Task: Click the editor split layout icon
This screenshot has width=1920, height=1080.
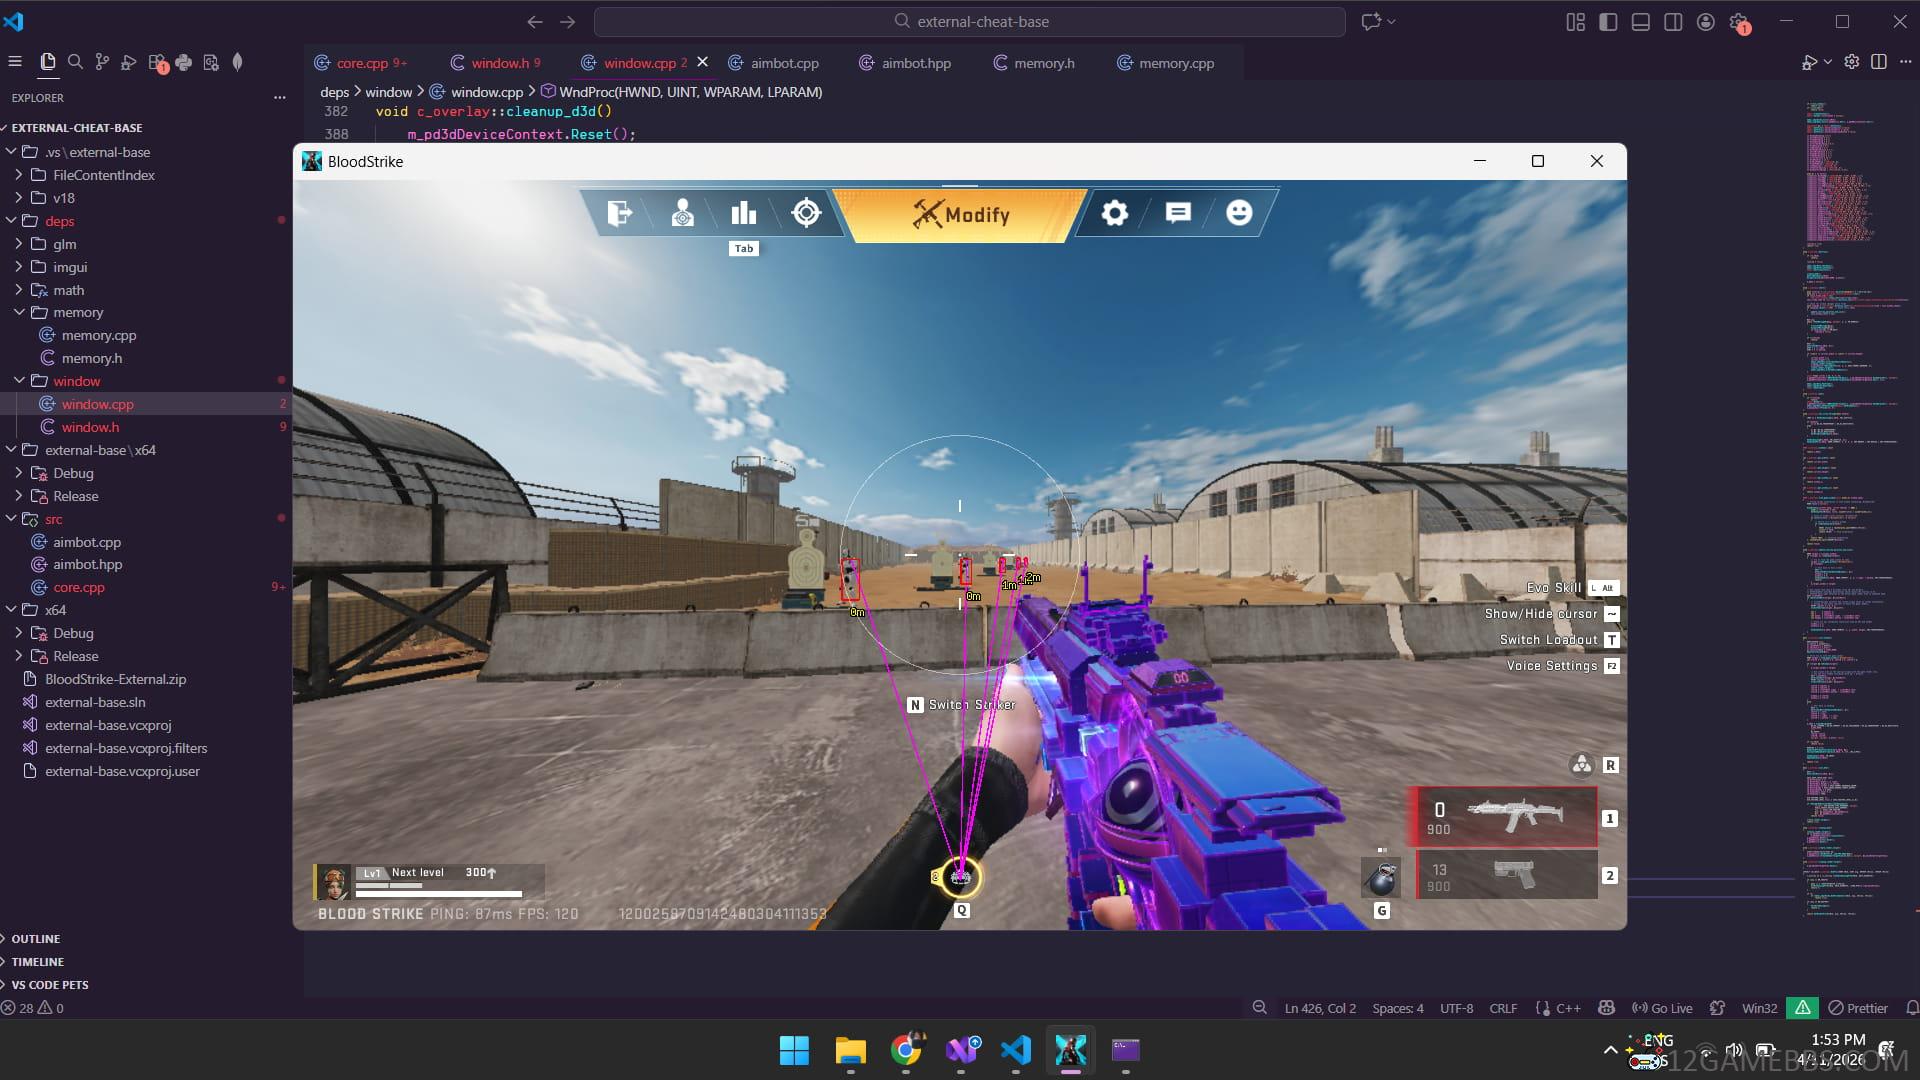Action: [1879, 62]
